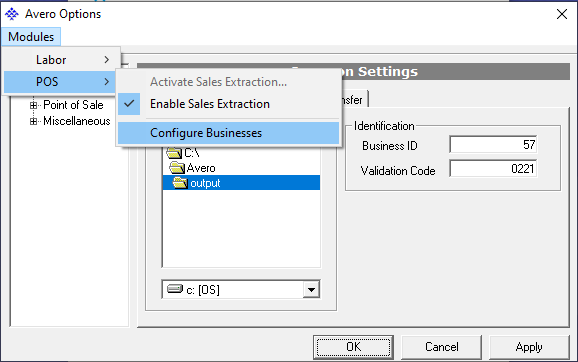
Task: Click the Apply button
Action: click(x=529, y=347)
